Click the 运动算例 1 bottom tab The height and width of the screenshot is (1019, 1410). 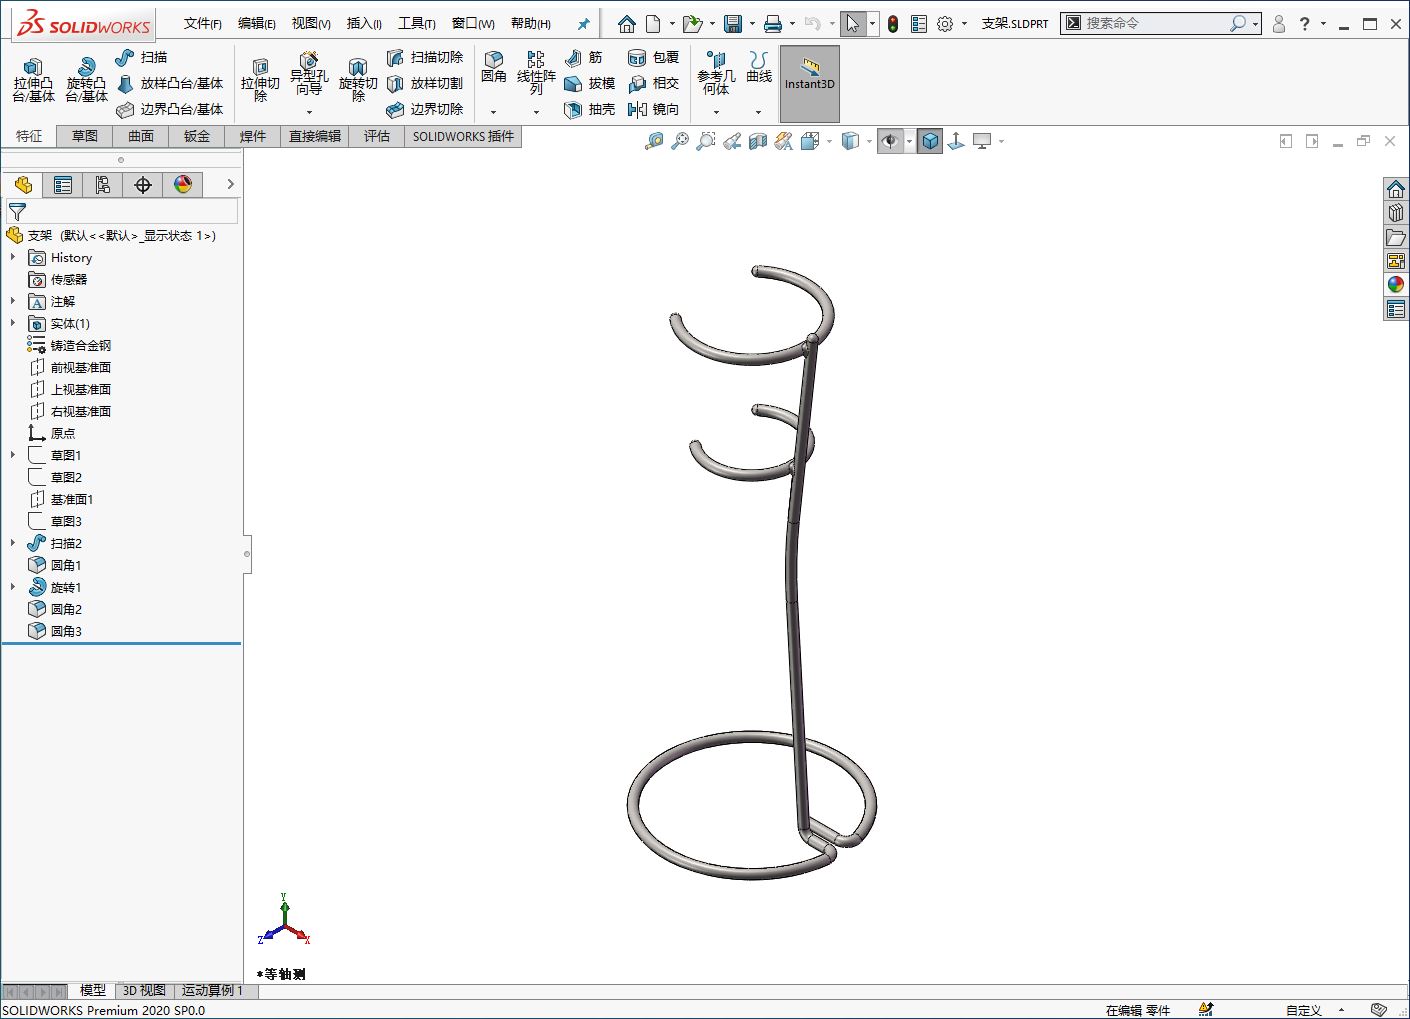coord(212,990)
